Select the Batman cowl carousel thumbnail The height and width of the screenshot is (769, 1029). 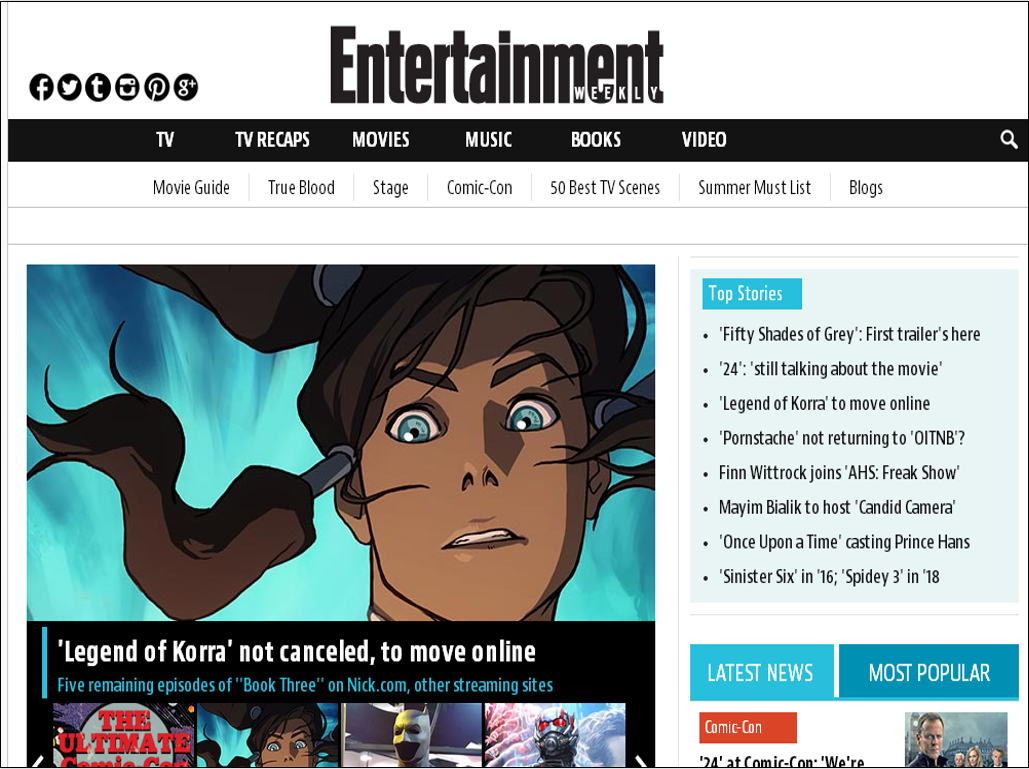411,735
